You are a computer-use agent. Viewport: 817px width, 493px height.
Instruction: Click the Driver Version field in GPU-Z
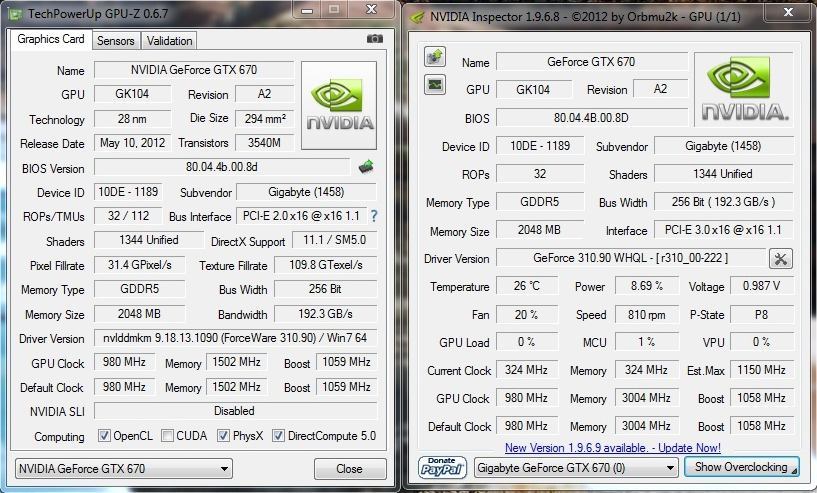(x=235, y=338)
